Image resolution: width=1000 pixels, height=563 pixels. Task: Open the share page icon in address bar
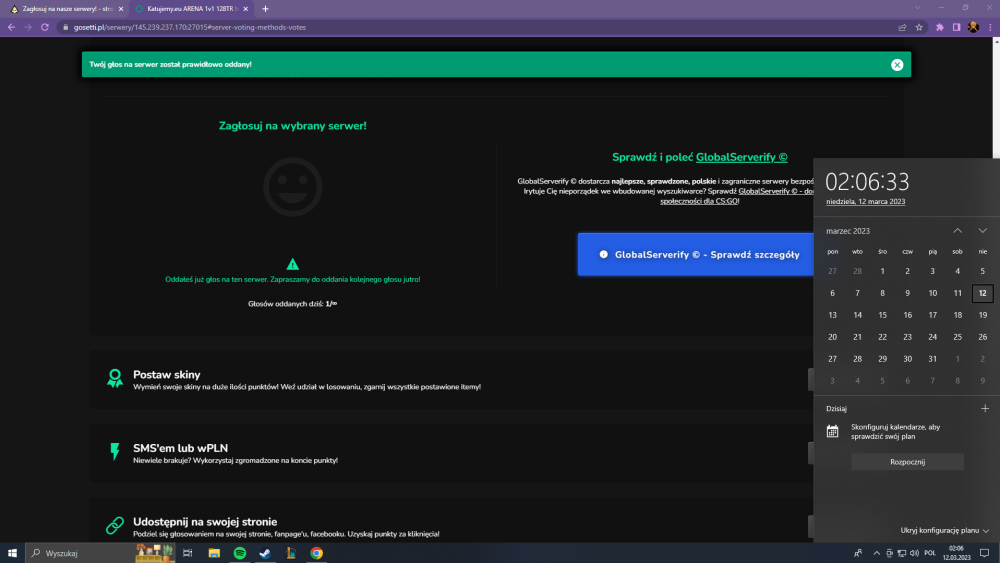point(902,27)
